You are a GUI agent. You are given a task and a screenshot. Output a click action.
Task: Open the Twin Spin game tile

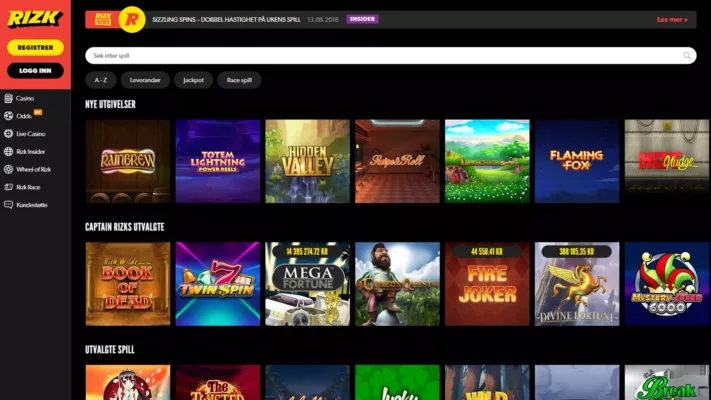[x=218, y=284]
